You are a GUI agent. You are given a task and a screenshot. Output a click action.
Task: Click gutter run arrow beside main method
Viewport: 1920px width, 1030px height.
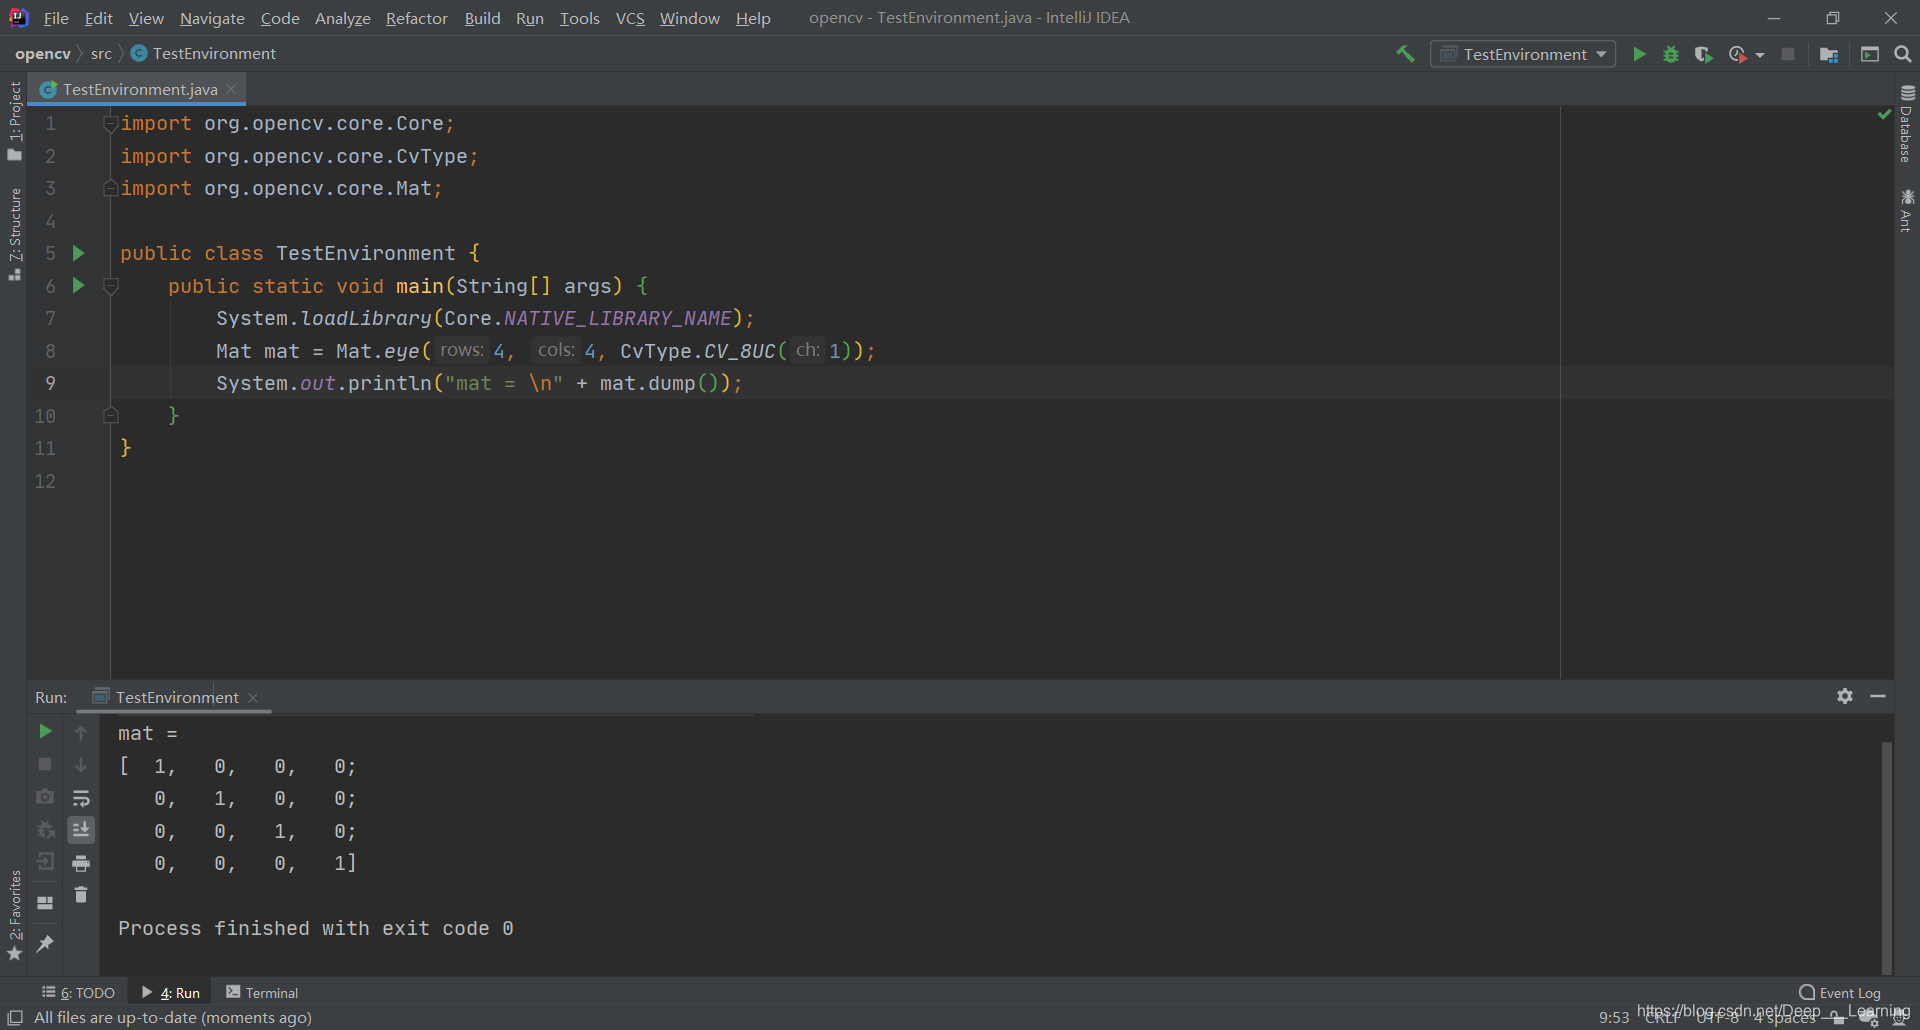tap(79, 286)
